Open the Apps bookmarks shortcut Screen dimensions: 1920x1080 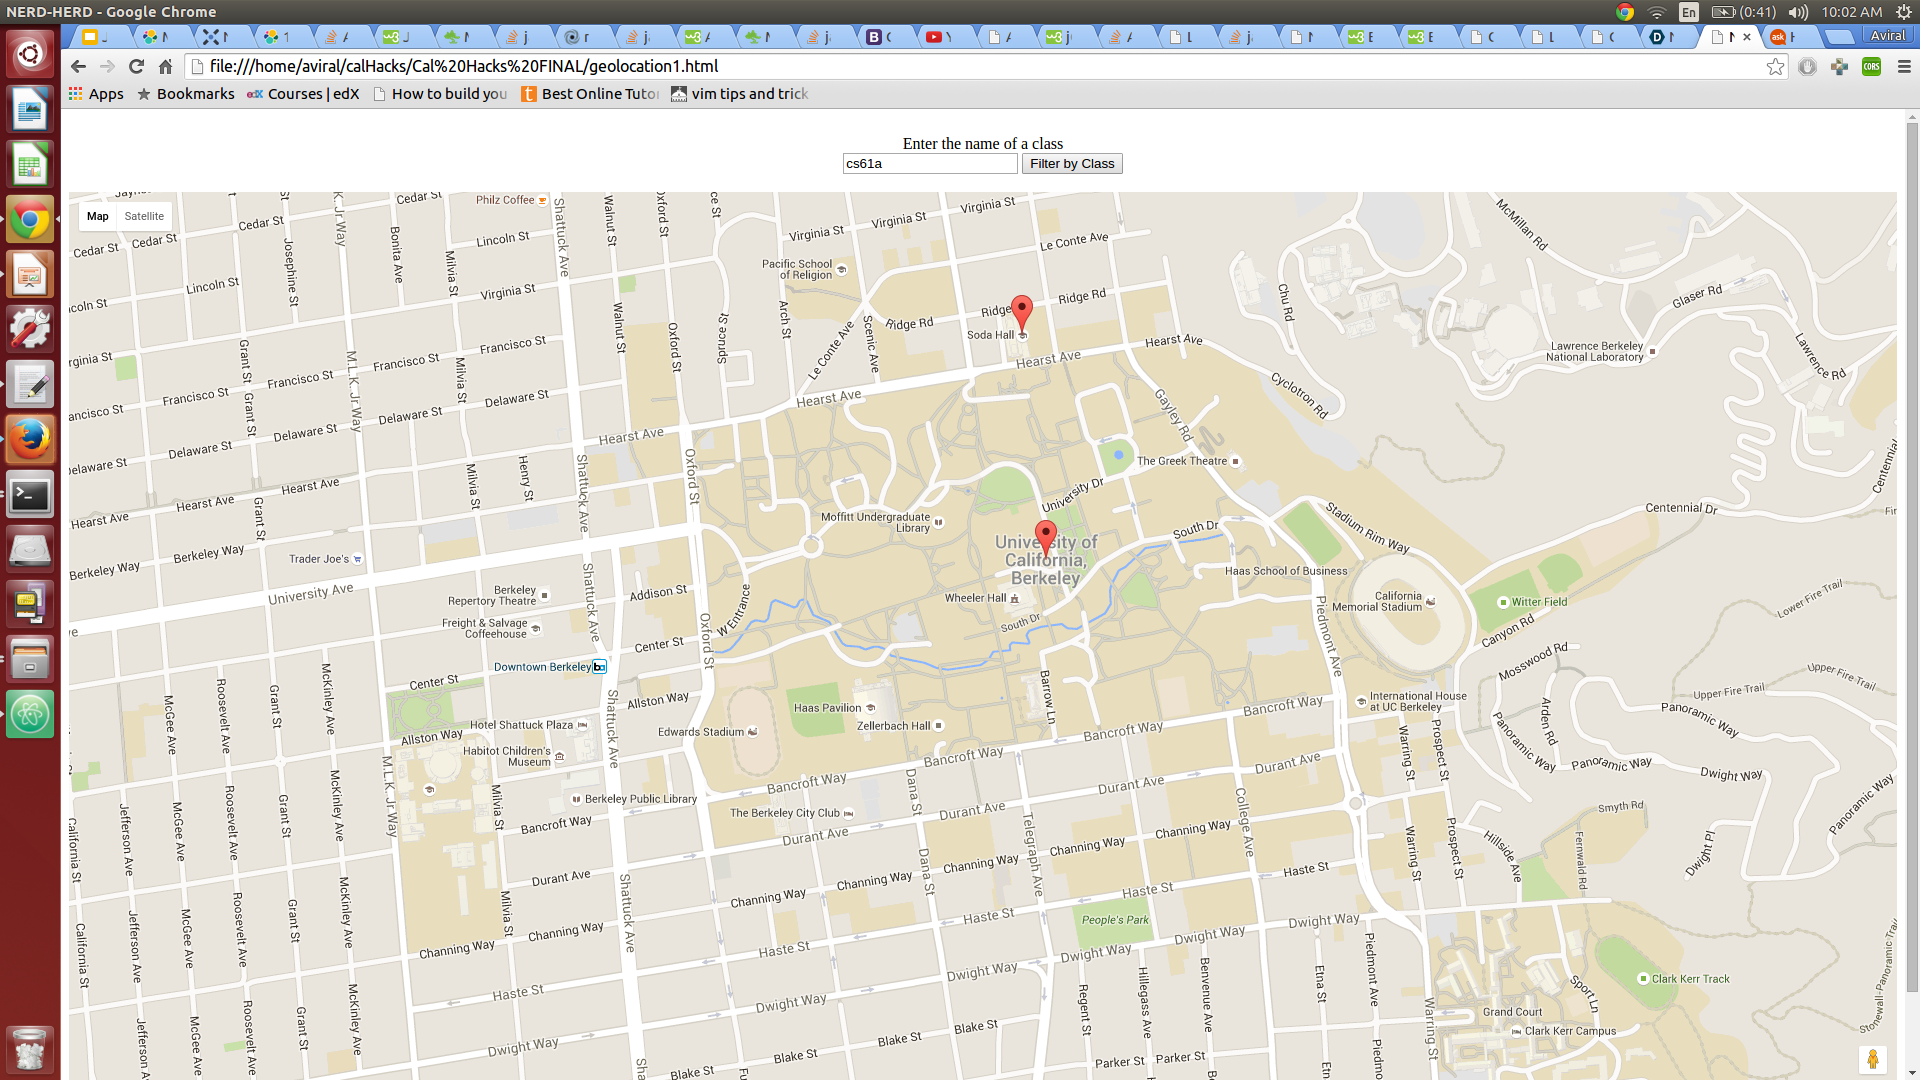pyautogui.click(x=96, y=94)
